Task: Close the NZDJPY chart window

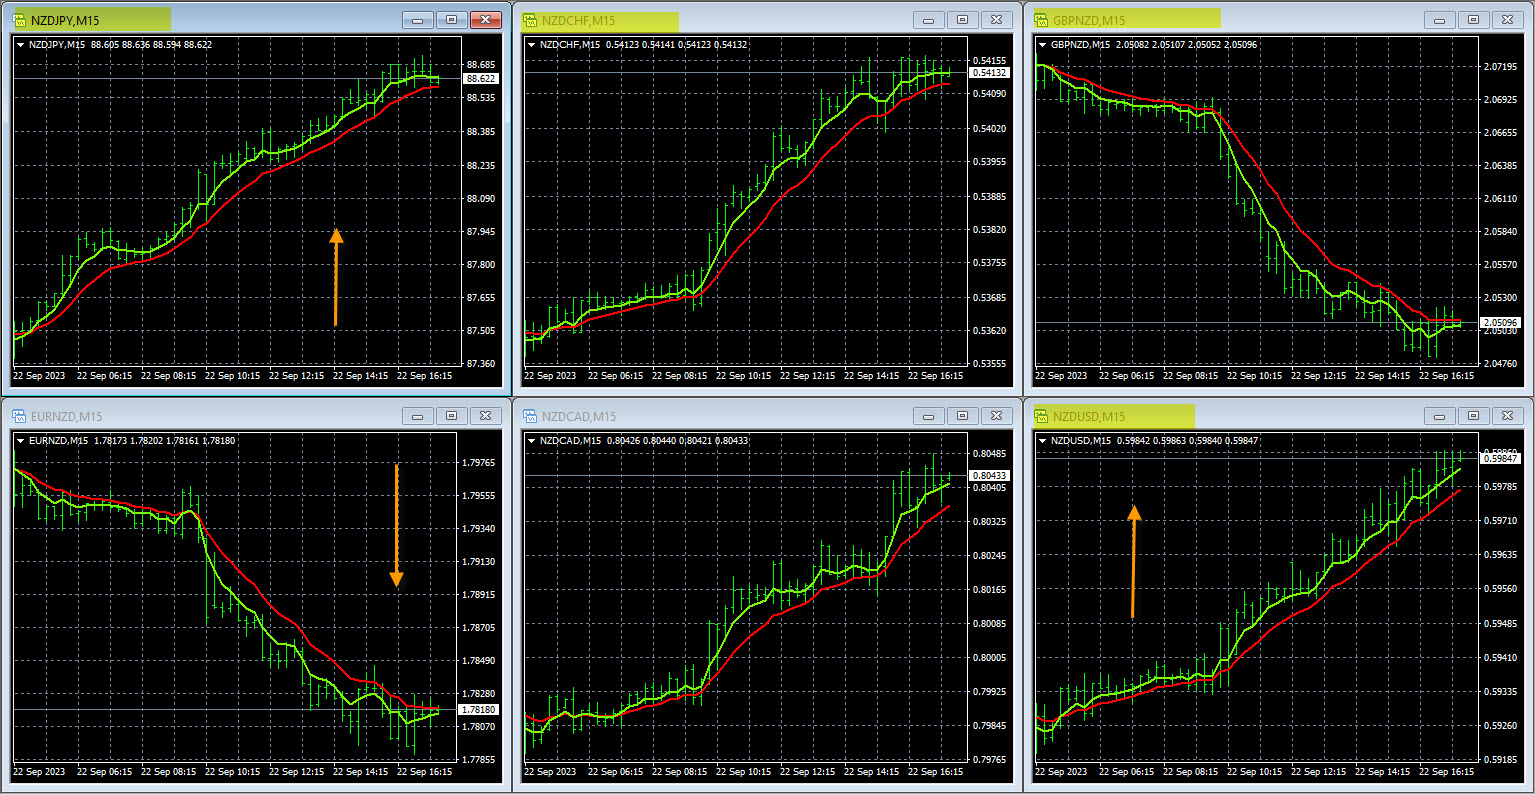Action: tap(486, 20)
